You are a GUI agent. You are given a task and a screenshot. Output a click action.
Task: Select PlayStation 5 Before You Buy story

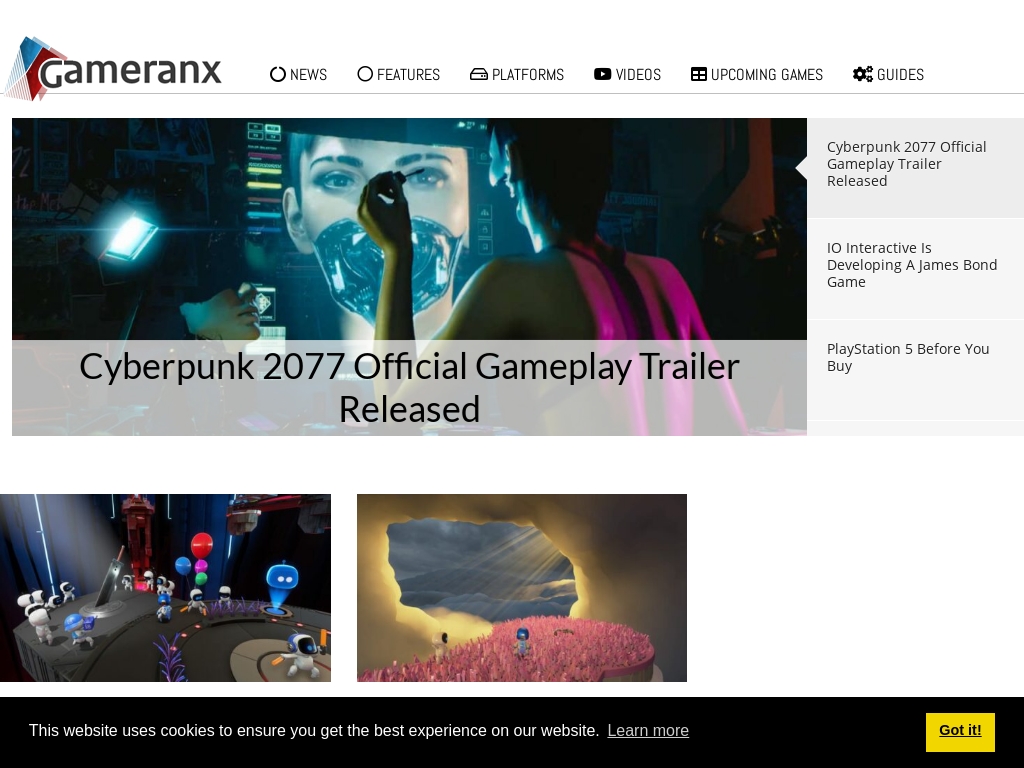pyautogui.click(x=916, y=370)
